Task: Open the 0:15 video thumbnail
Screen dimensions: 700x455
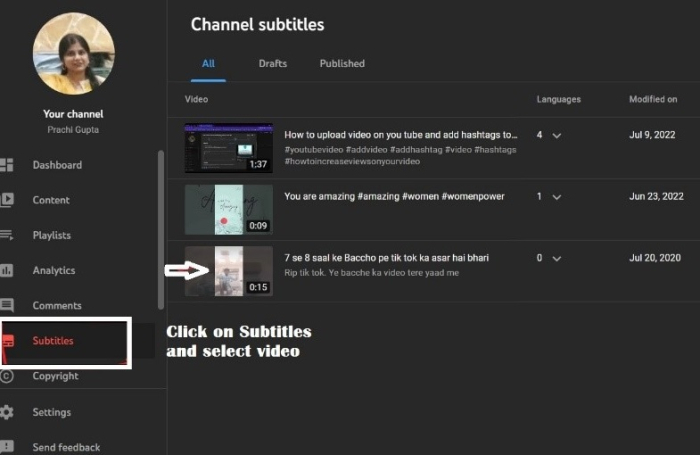Action: [229, 271]
